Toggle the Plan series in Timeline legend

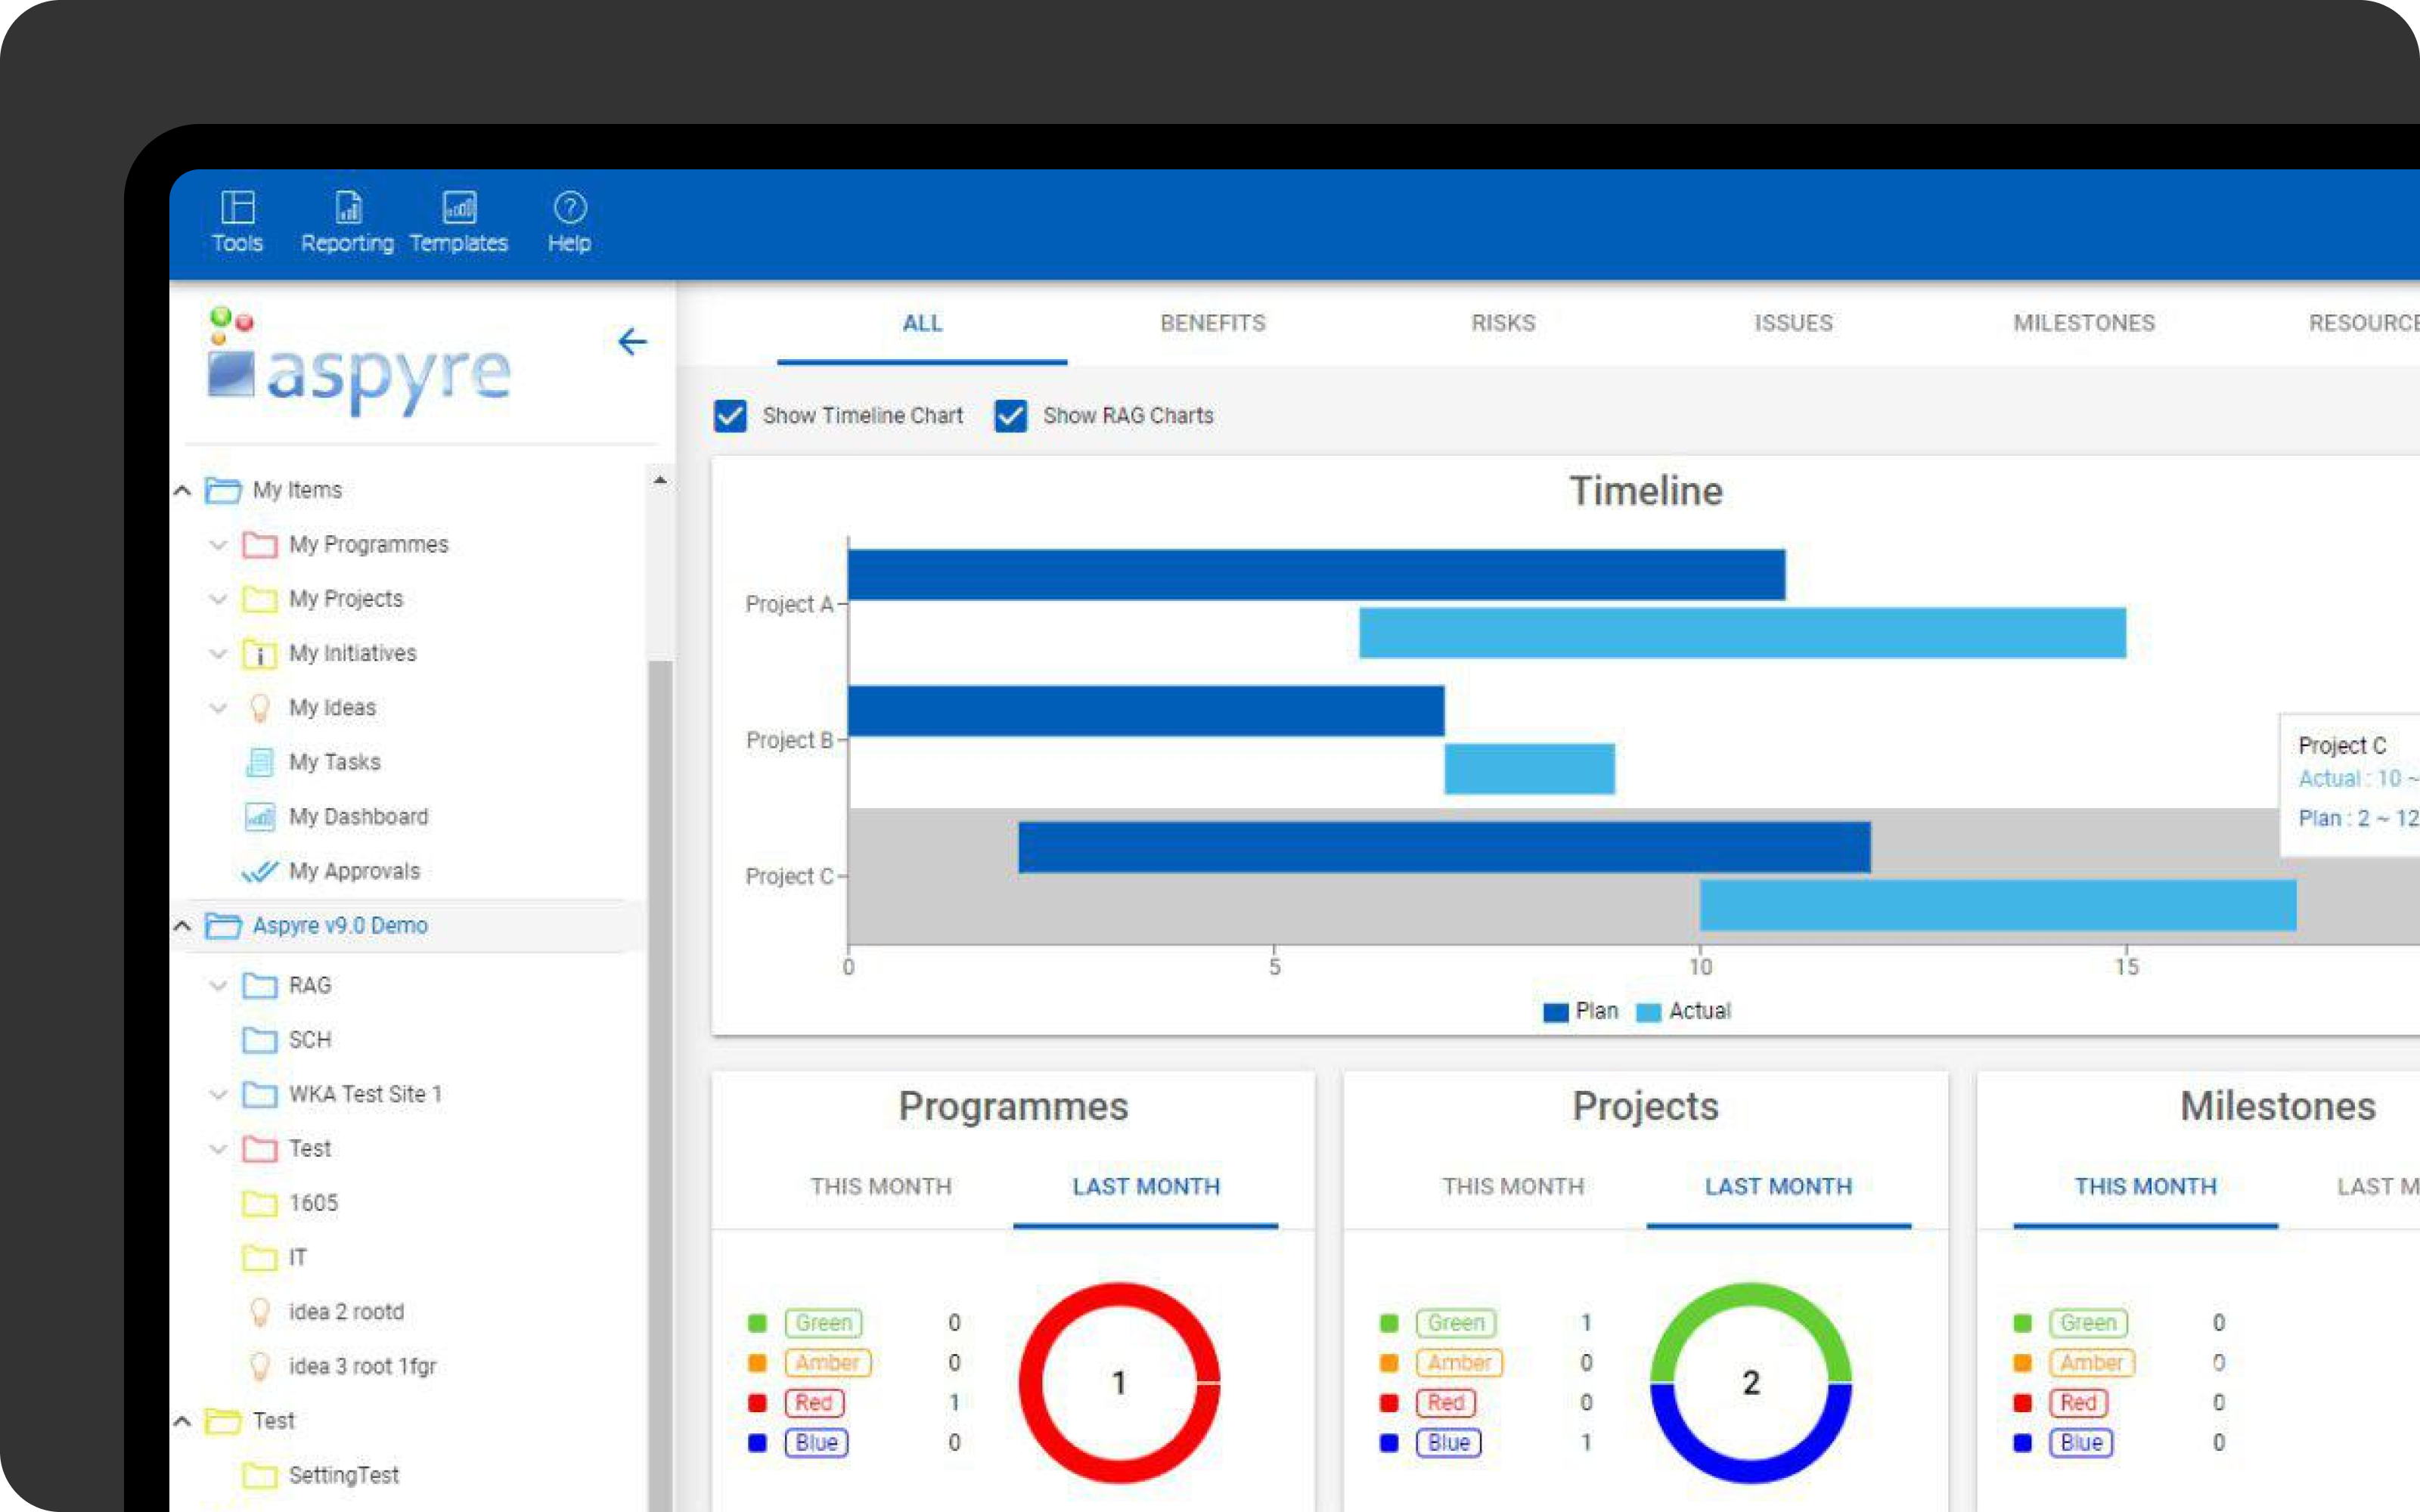[1580, 1011]
